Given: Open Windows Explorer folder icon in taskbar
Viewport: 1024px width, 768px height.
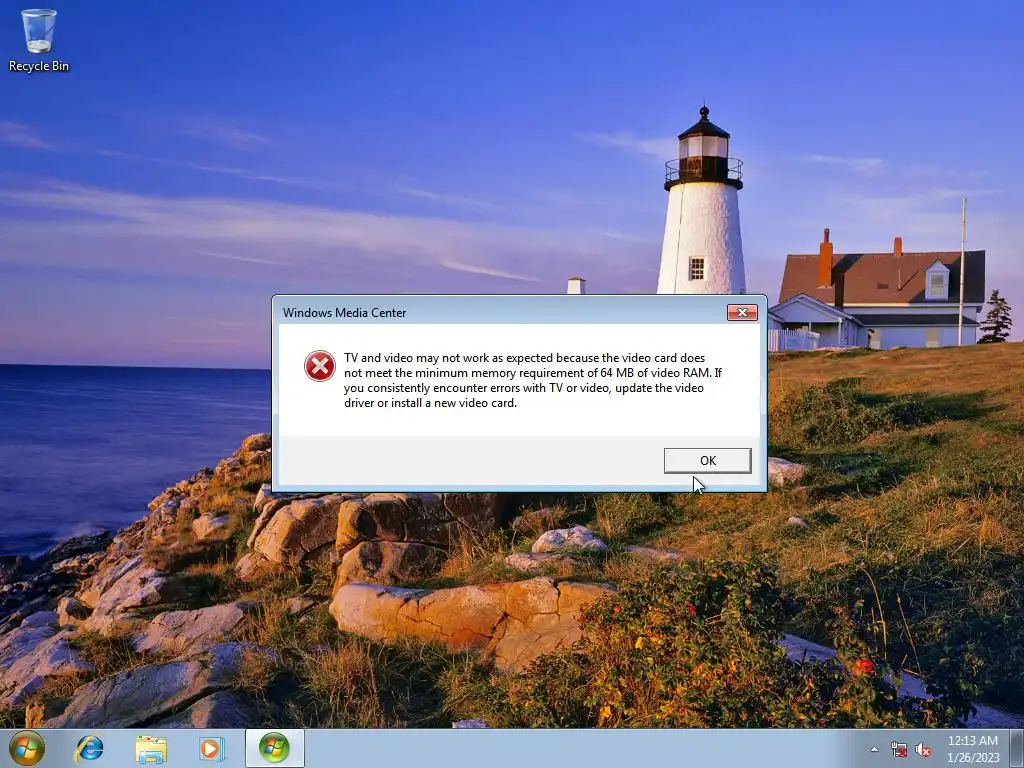Looking at the screenshot, I should pyautogui.click(x=150, y=749).
